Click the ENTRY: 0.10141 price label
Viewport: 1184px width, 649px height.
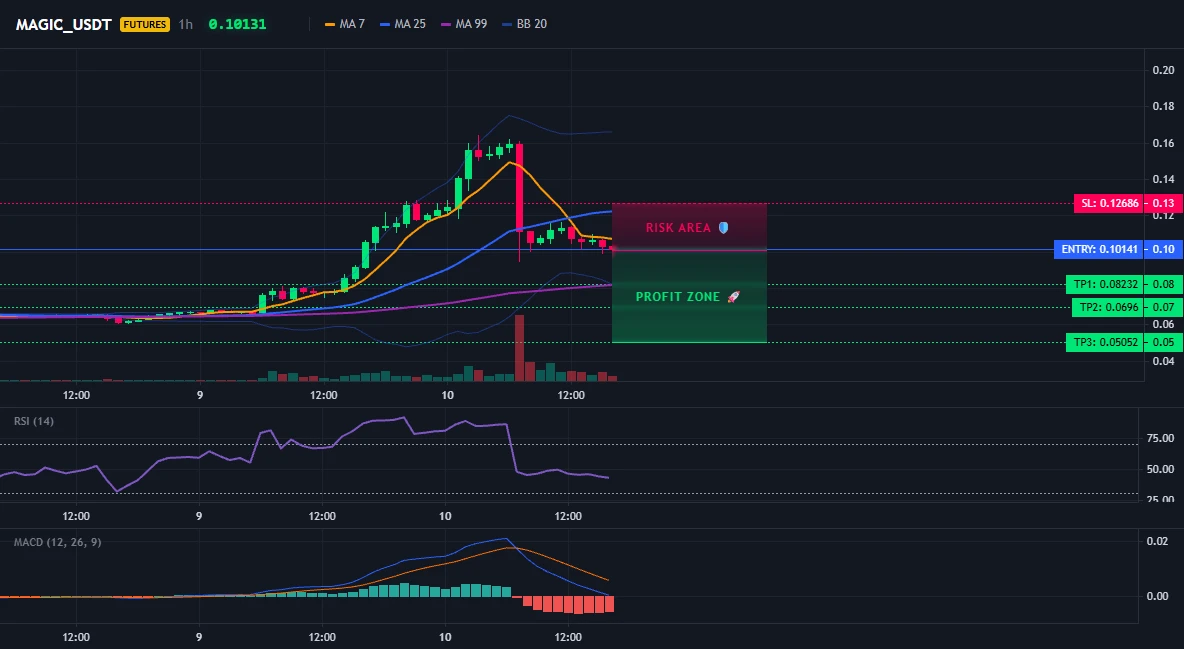(x=1099, y=249)
